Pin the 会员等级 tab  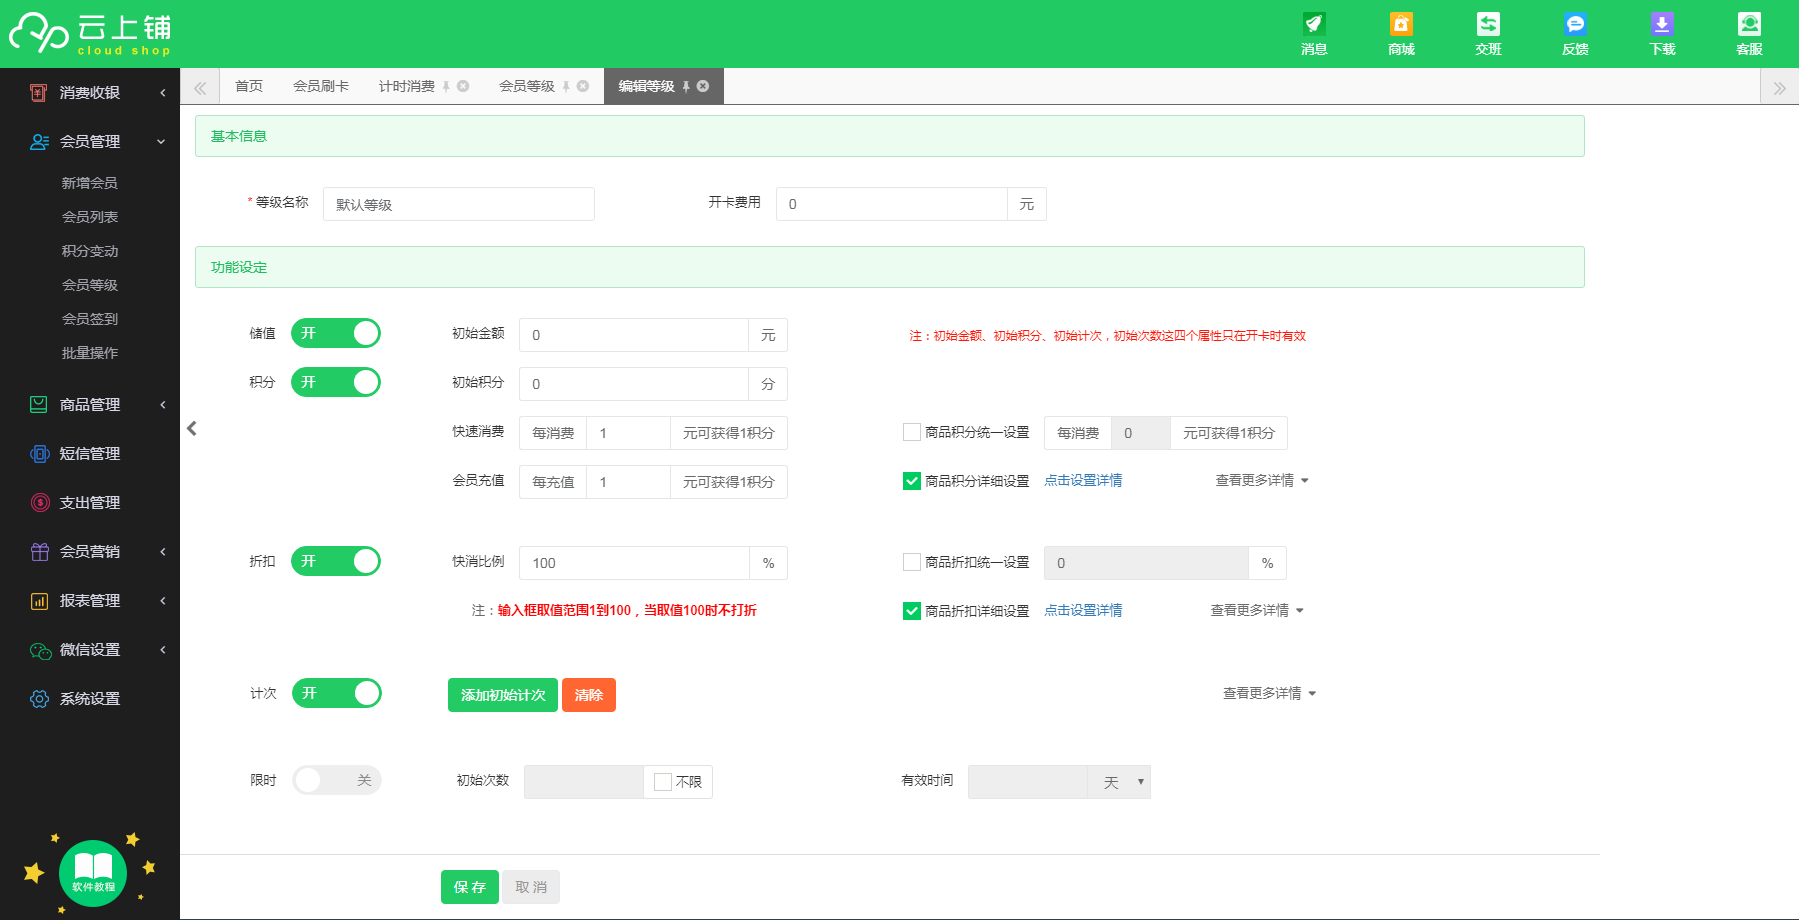(x=566, y=87)
